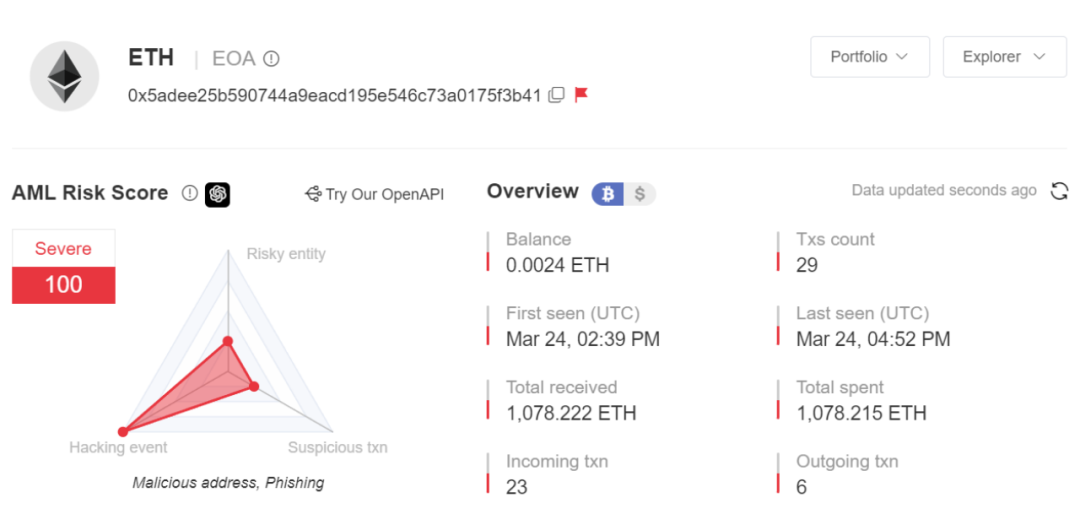Click the AML Risk Score info icon
This screenshot has width=1080, height=525.
point(189,194)
